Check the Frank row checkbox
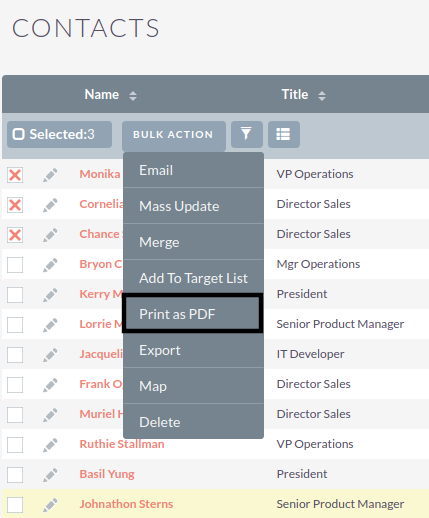429x518 pixels. [x=15, y=385]
